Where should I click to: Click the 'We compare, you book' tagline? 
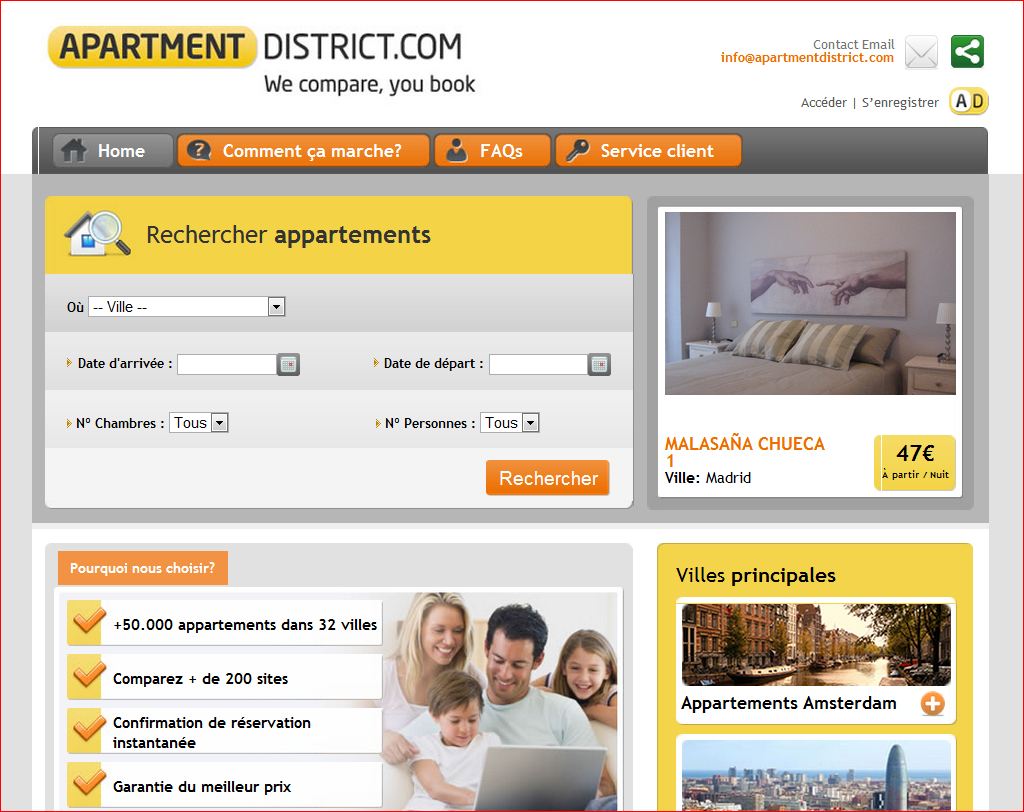[x=370, y=84]
